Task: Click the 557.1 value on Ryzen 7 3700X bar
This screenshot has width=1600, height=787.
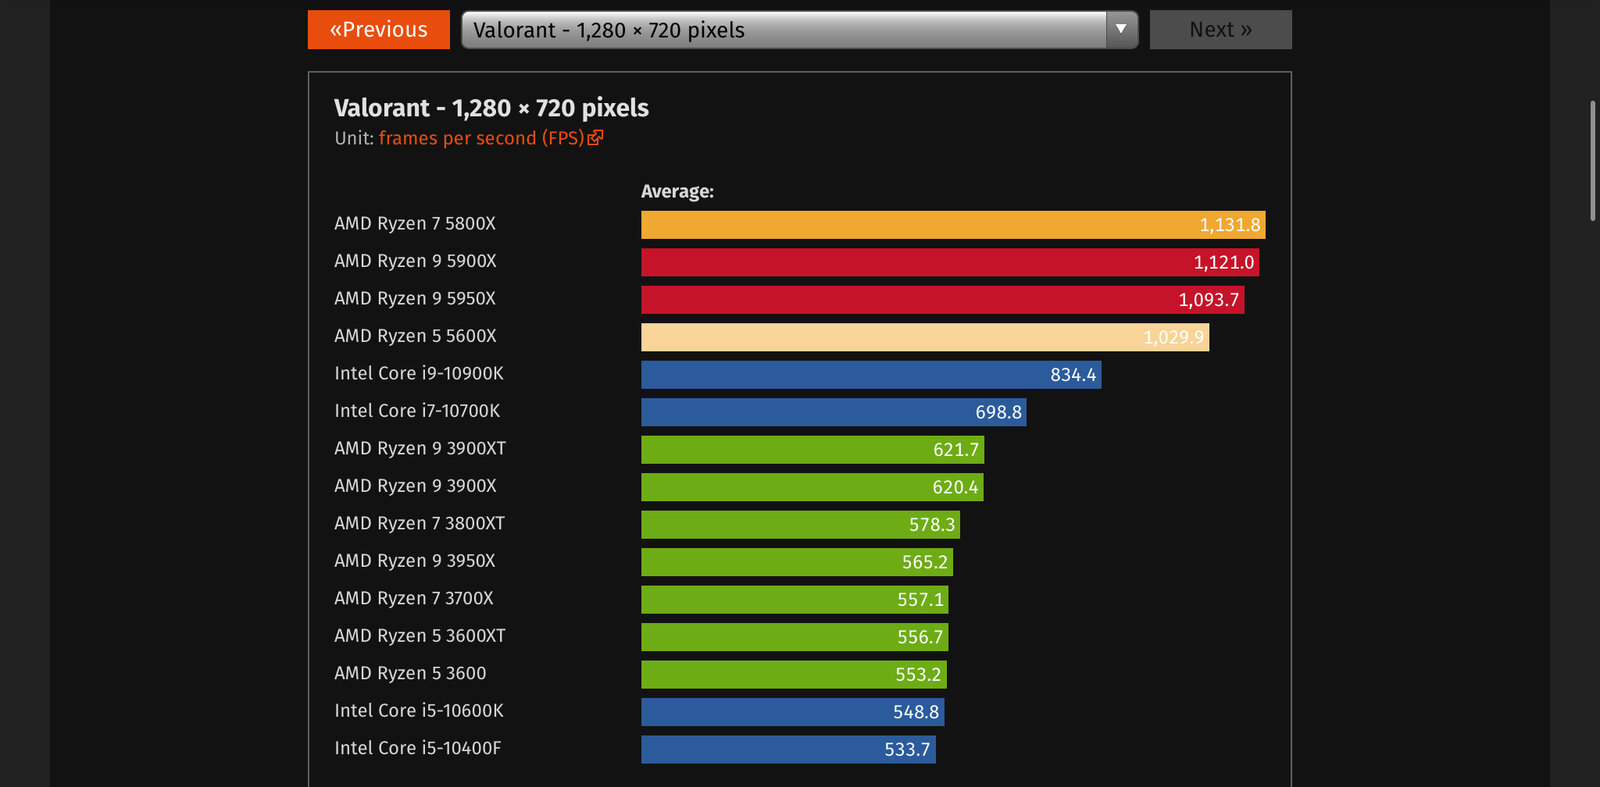Action: [x=920, y=600]
